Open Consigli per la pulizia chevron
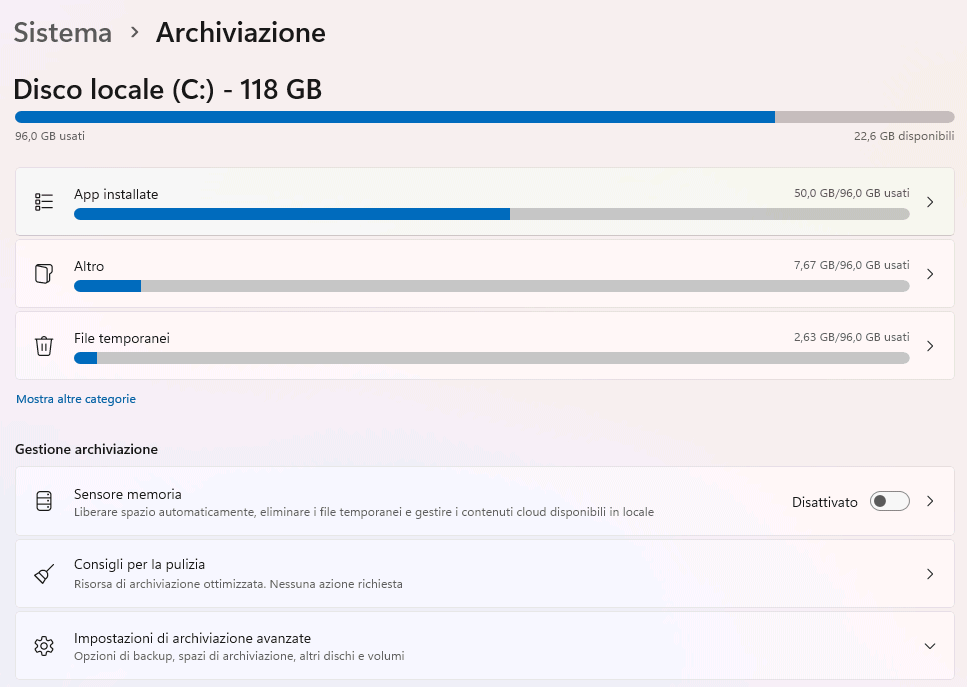This screenshot has height=687, width=967. [x=930, y=574]
